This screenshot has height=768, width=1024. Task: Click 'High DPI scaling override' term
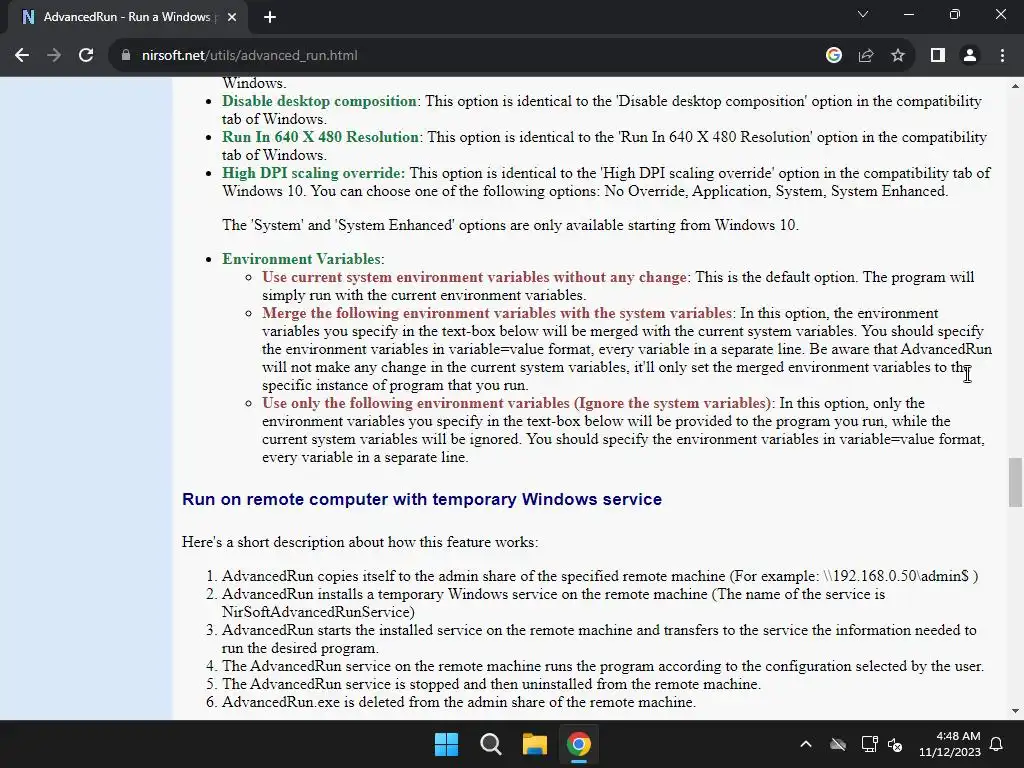point(313,173)
